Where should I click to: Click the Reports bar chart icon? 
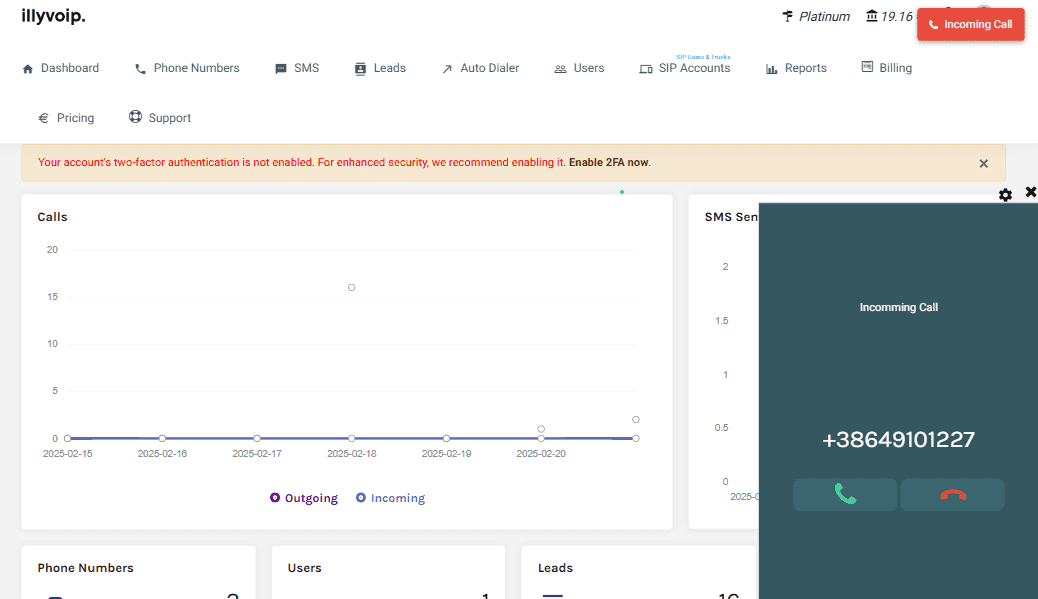point(772,69)
